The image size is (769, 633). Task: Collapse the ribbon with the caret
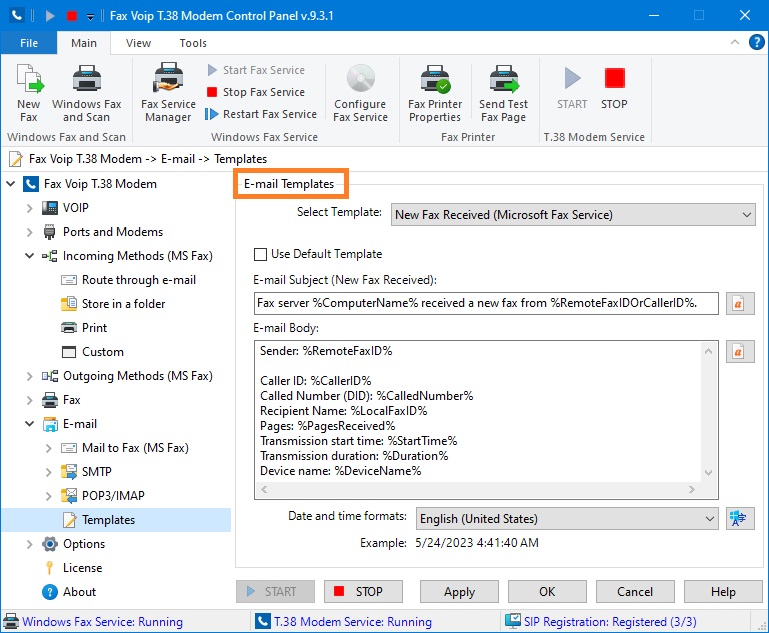tap(735, 42)
